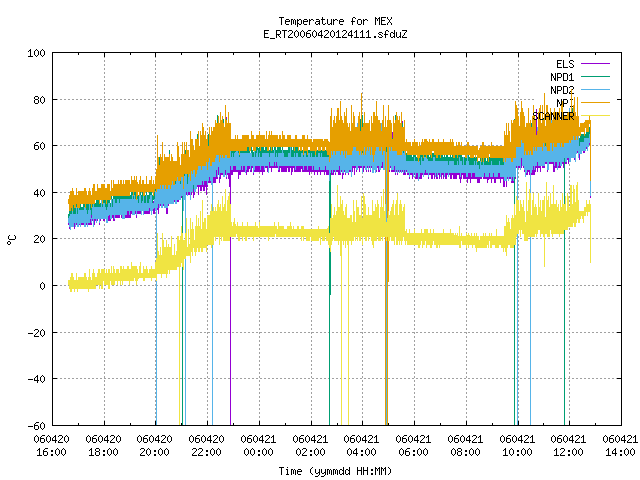Click the y-axis tick label -20

(x=36, y=333)
